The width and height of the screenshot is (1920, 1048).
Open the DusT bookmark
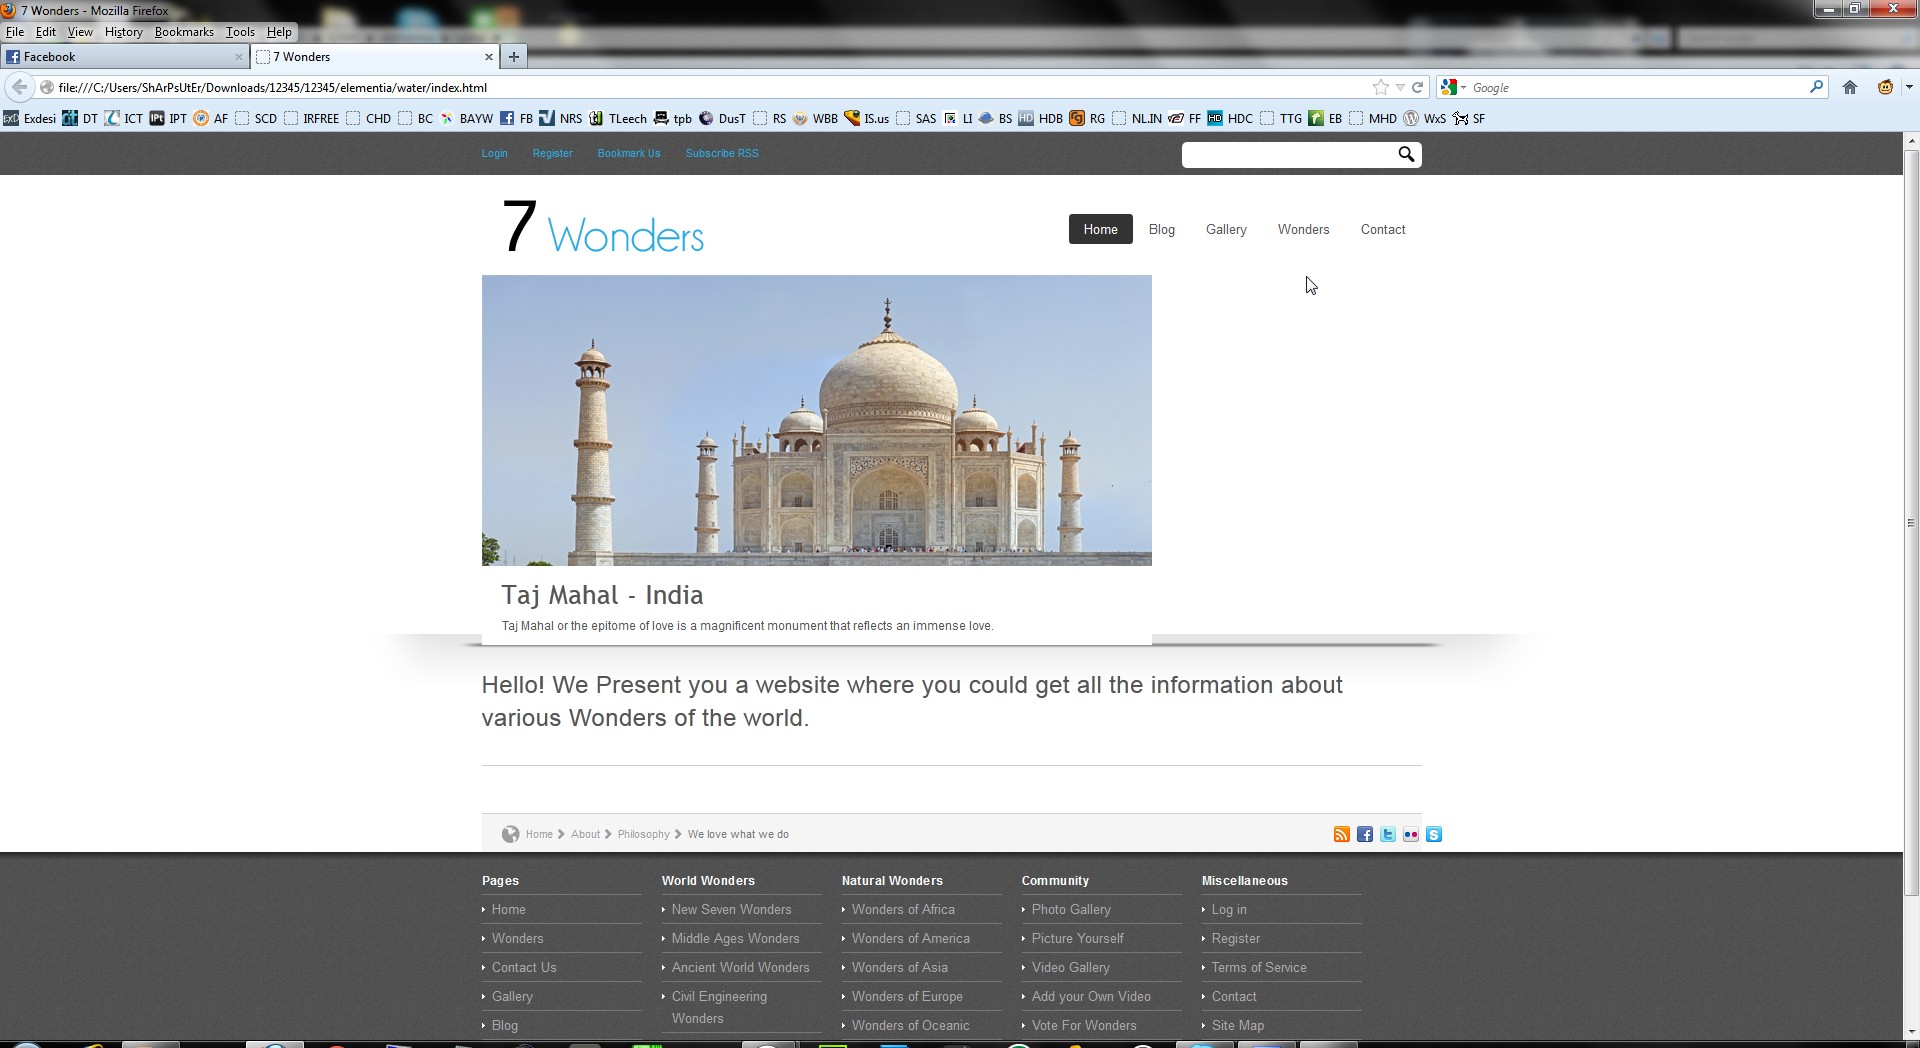[x=722, y=118]
